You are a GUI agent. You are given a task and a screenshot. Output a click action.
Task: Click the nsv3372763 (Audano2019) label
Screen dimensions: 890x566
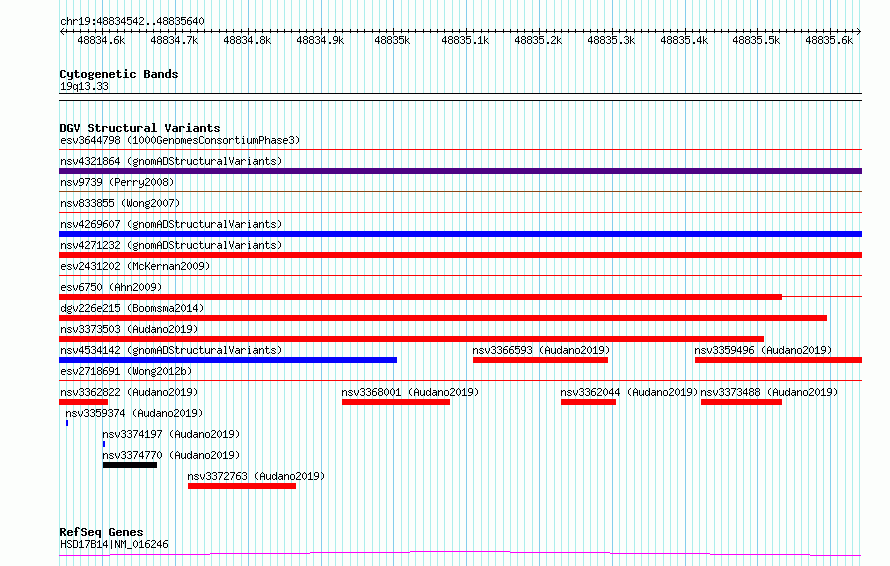[257, 476]
